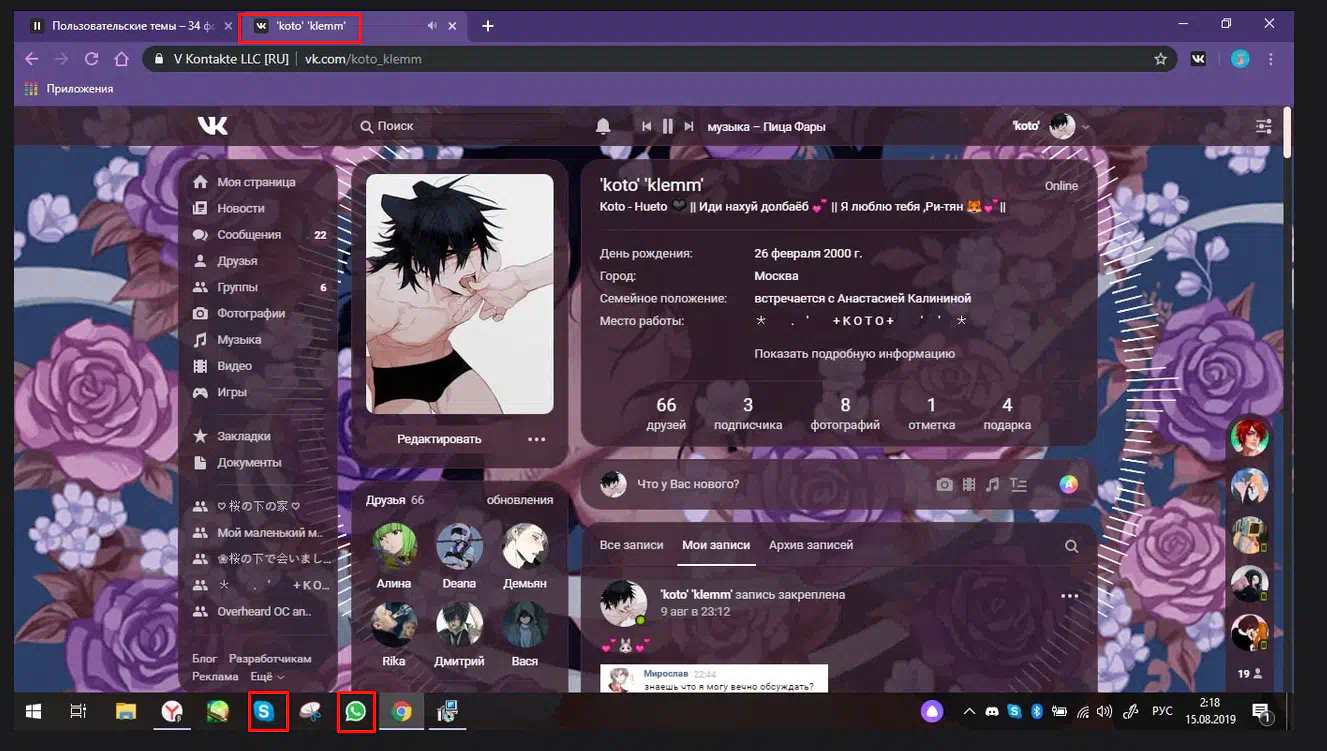
Task: Click the Видео sidebar icon
Action: [200, 366]
